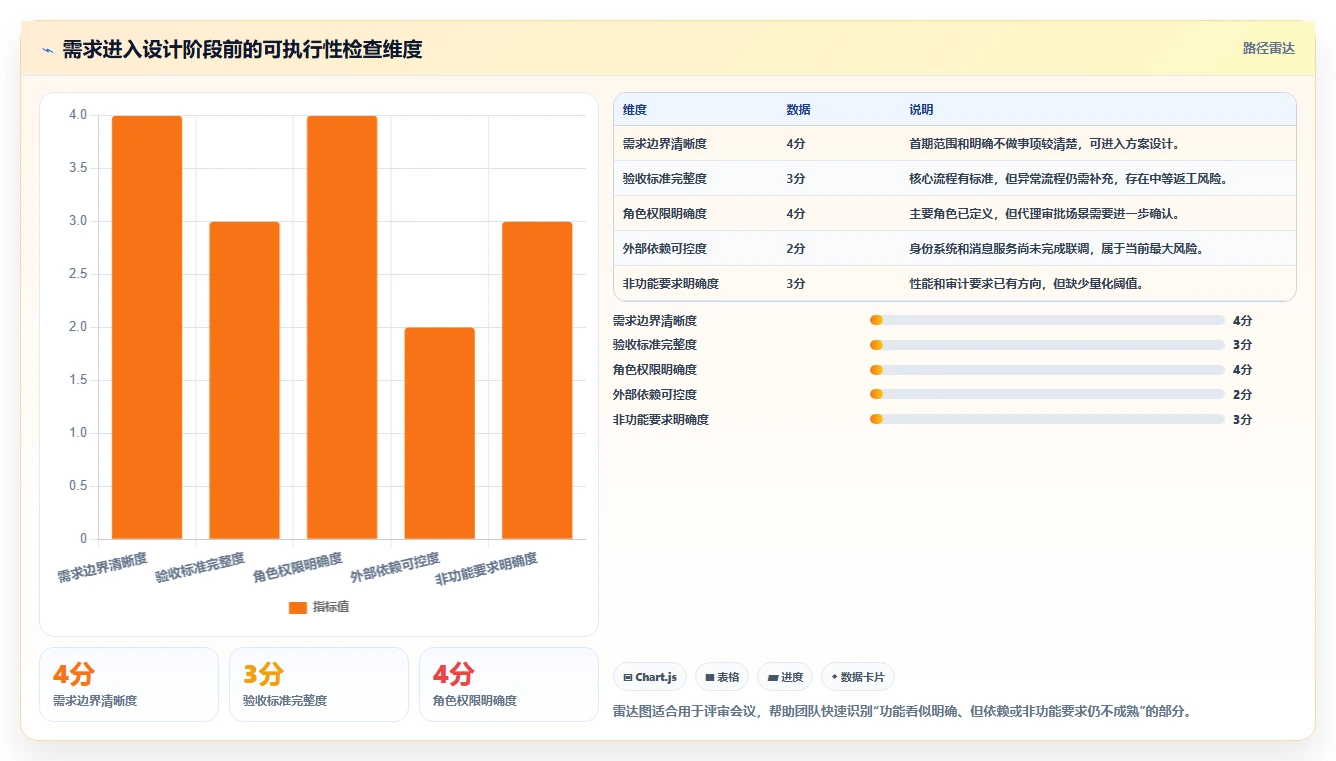The image size is (1336, 761).
Task: Click the lightning icon beside the page title
Action: click(x=48, y=50)
